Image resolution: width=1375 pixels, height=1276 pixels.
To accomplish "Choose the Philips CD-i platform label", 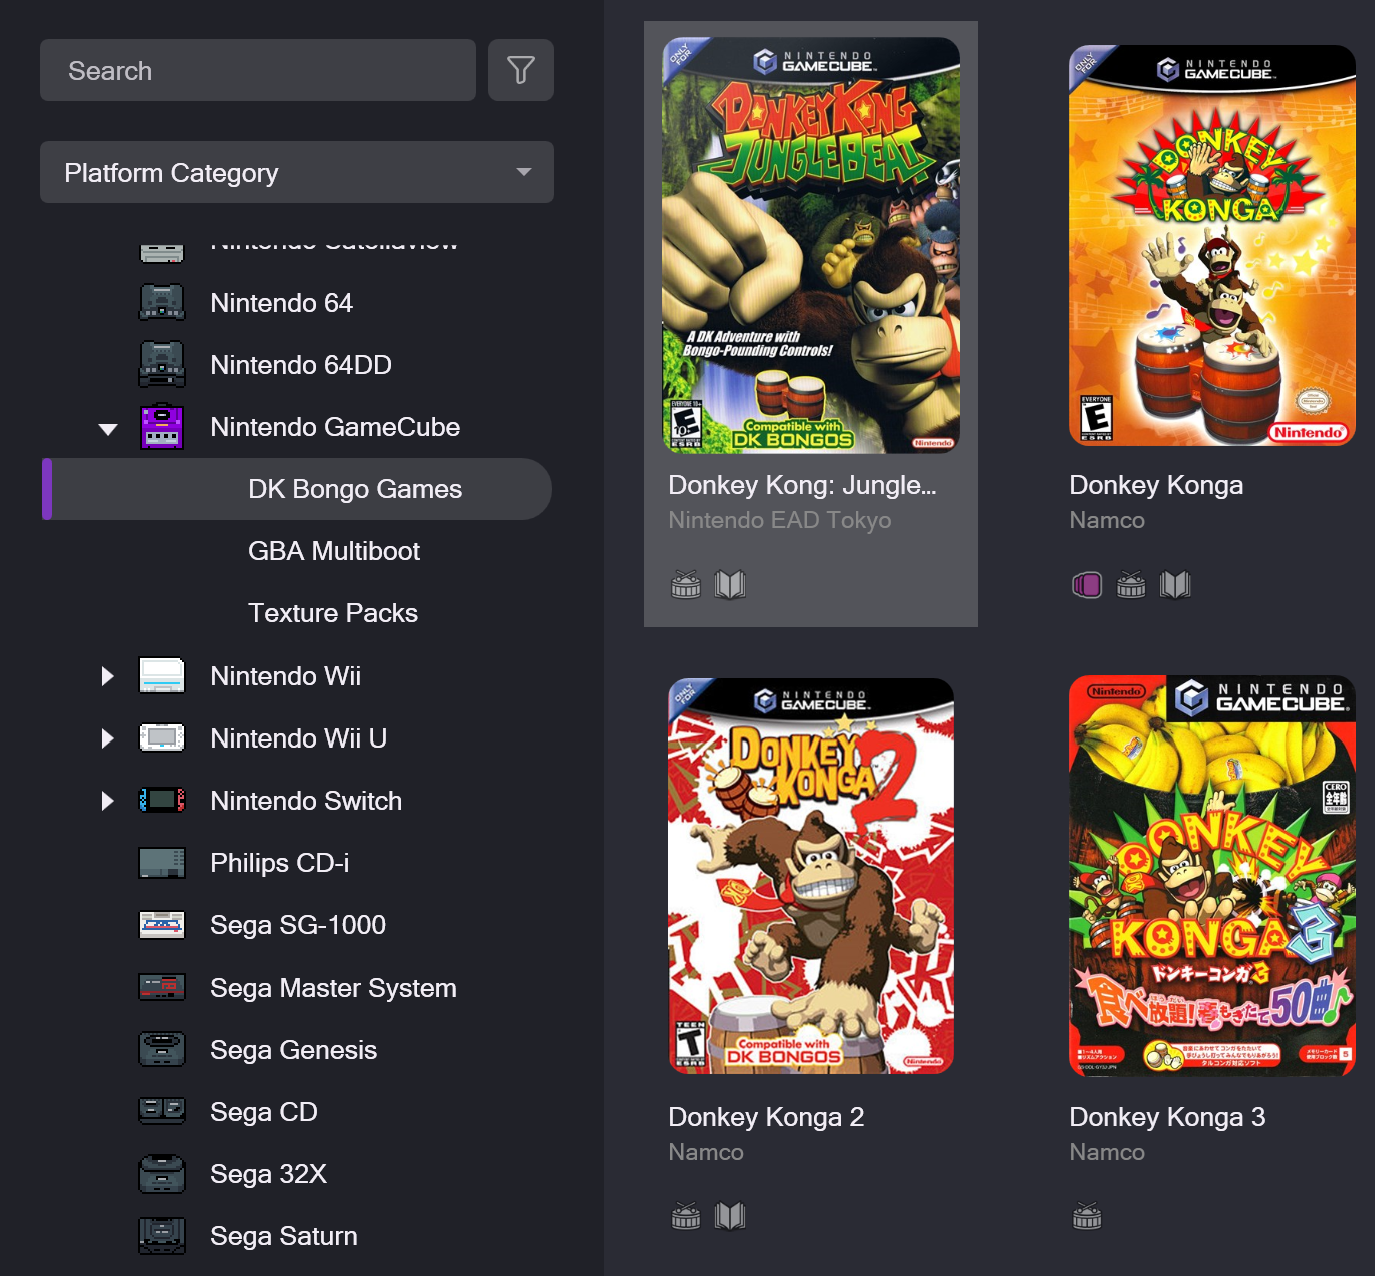I will tap(280, 863).
